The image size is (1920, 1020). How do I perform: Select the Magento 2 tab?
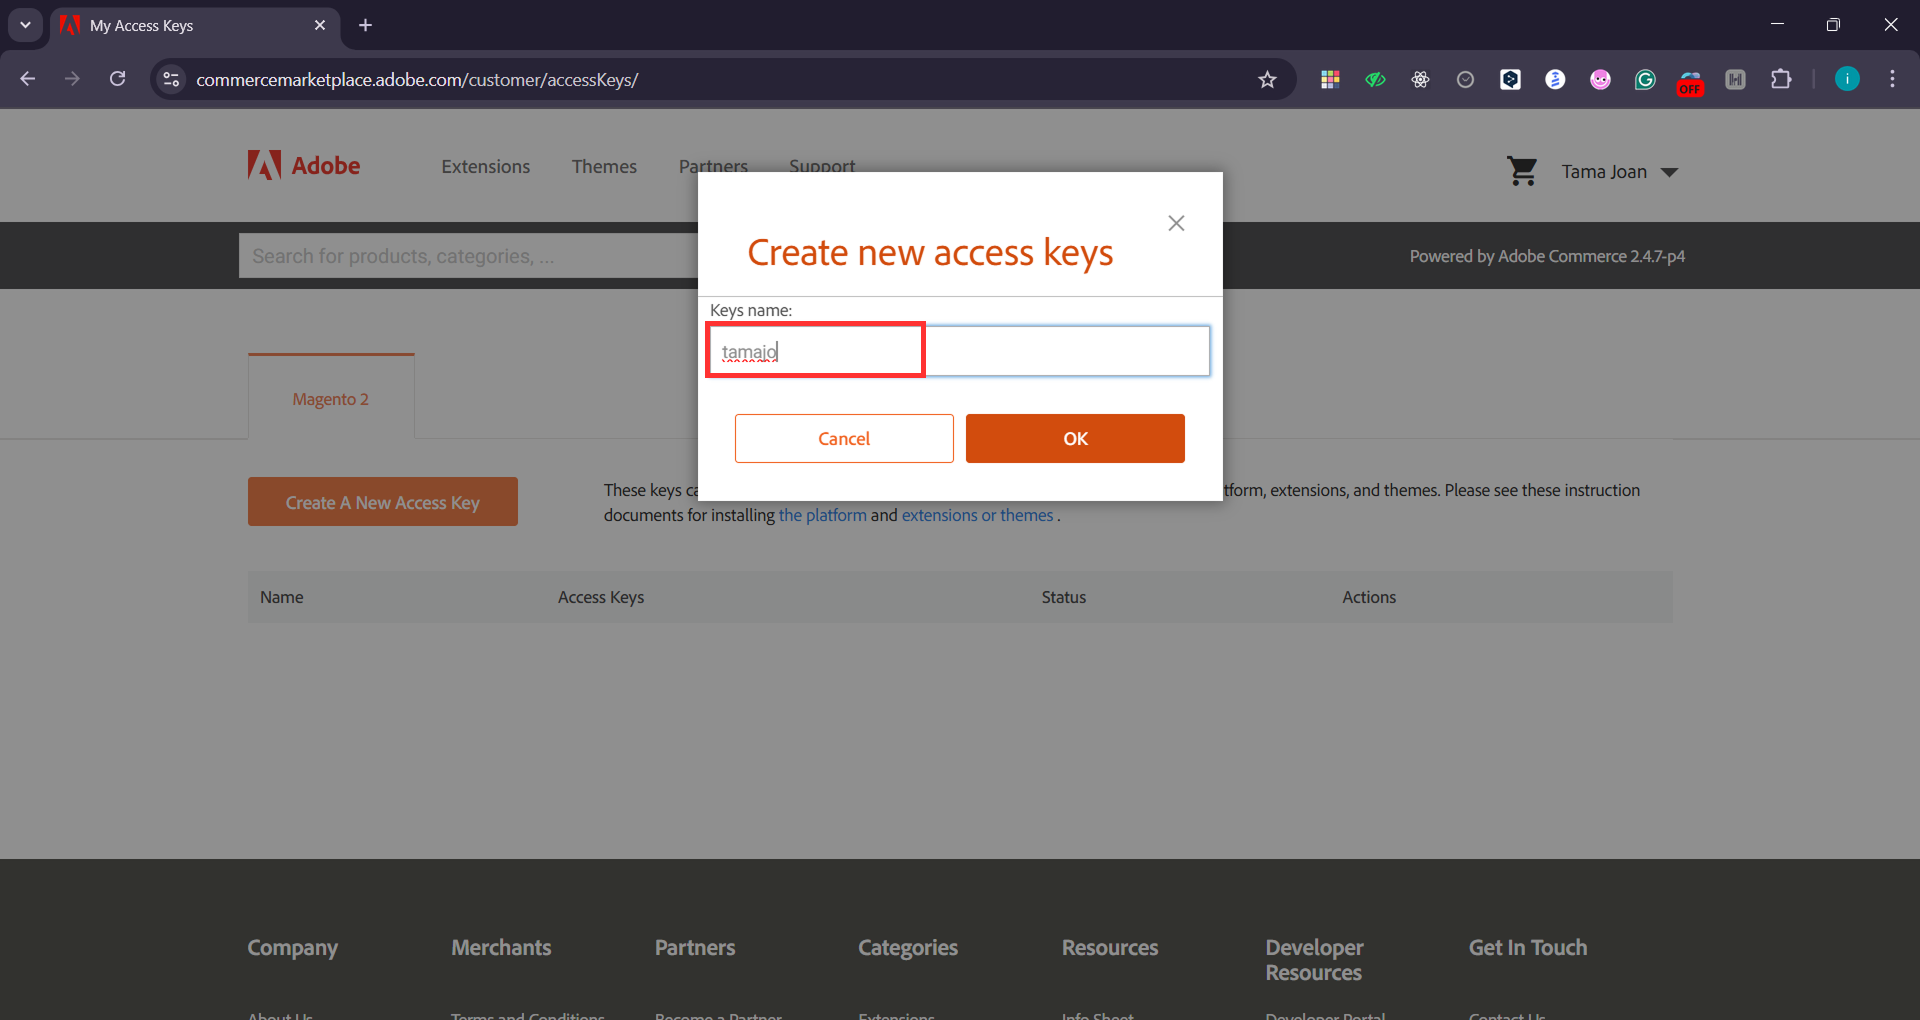[x=331, y=398]
